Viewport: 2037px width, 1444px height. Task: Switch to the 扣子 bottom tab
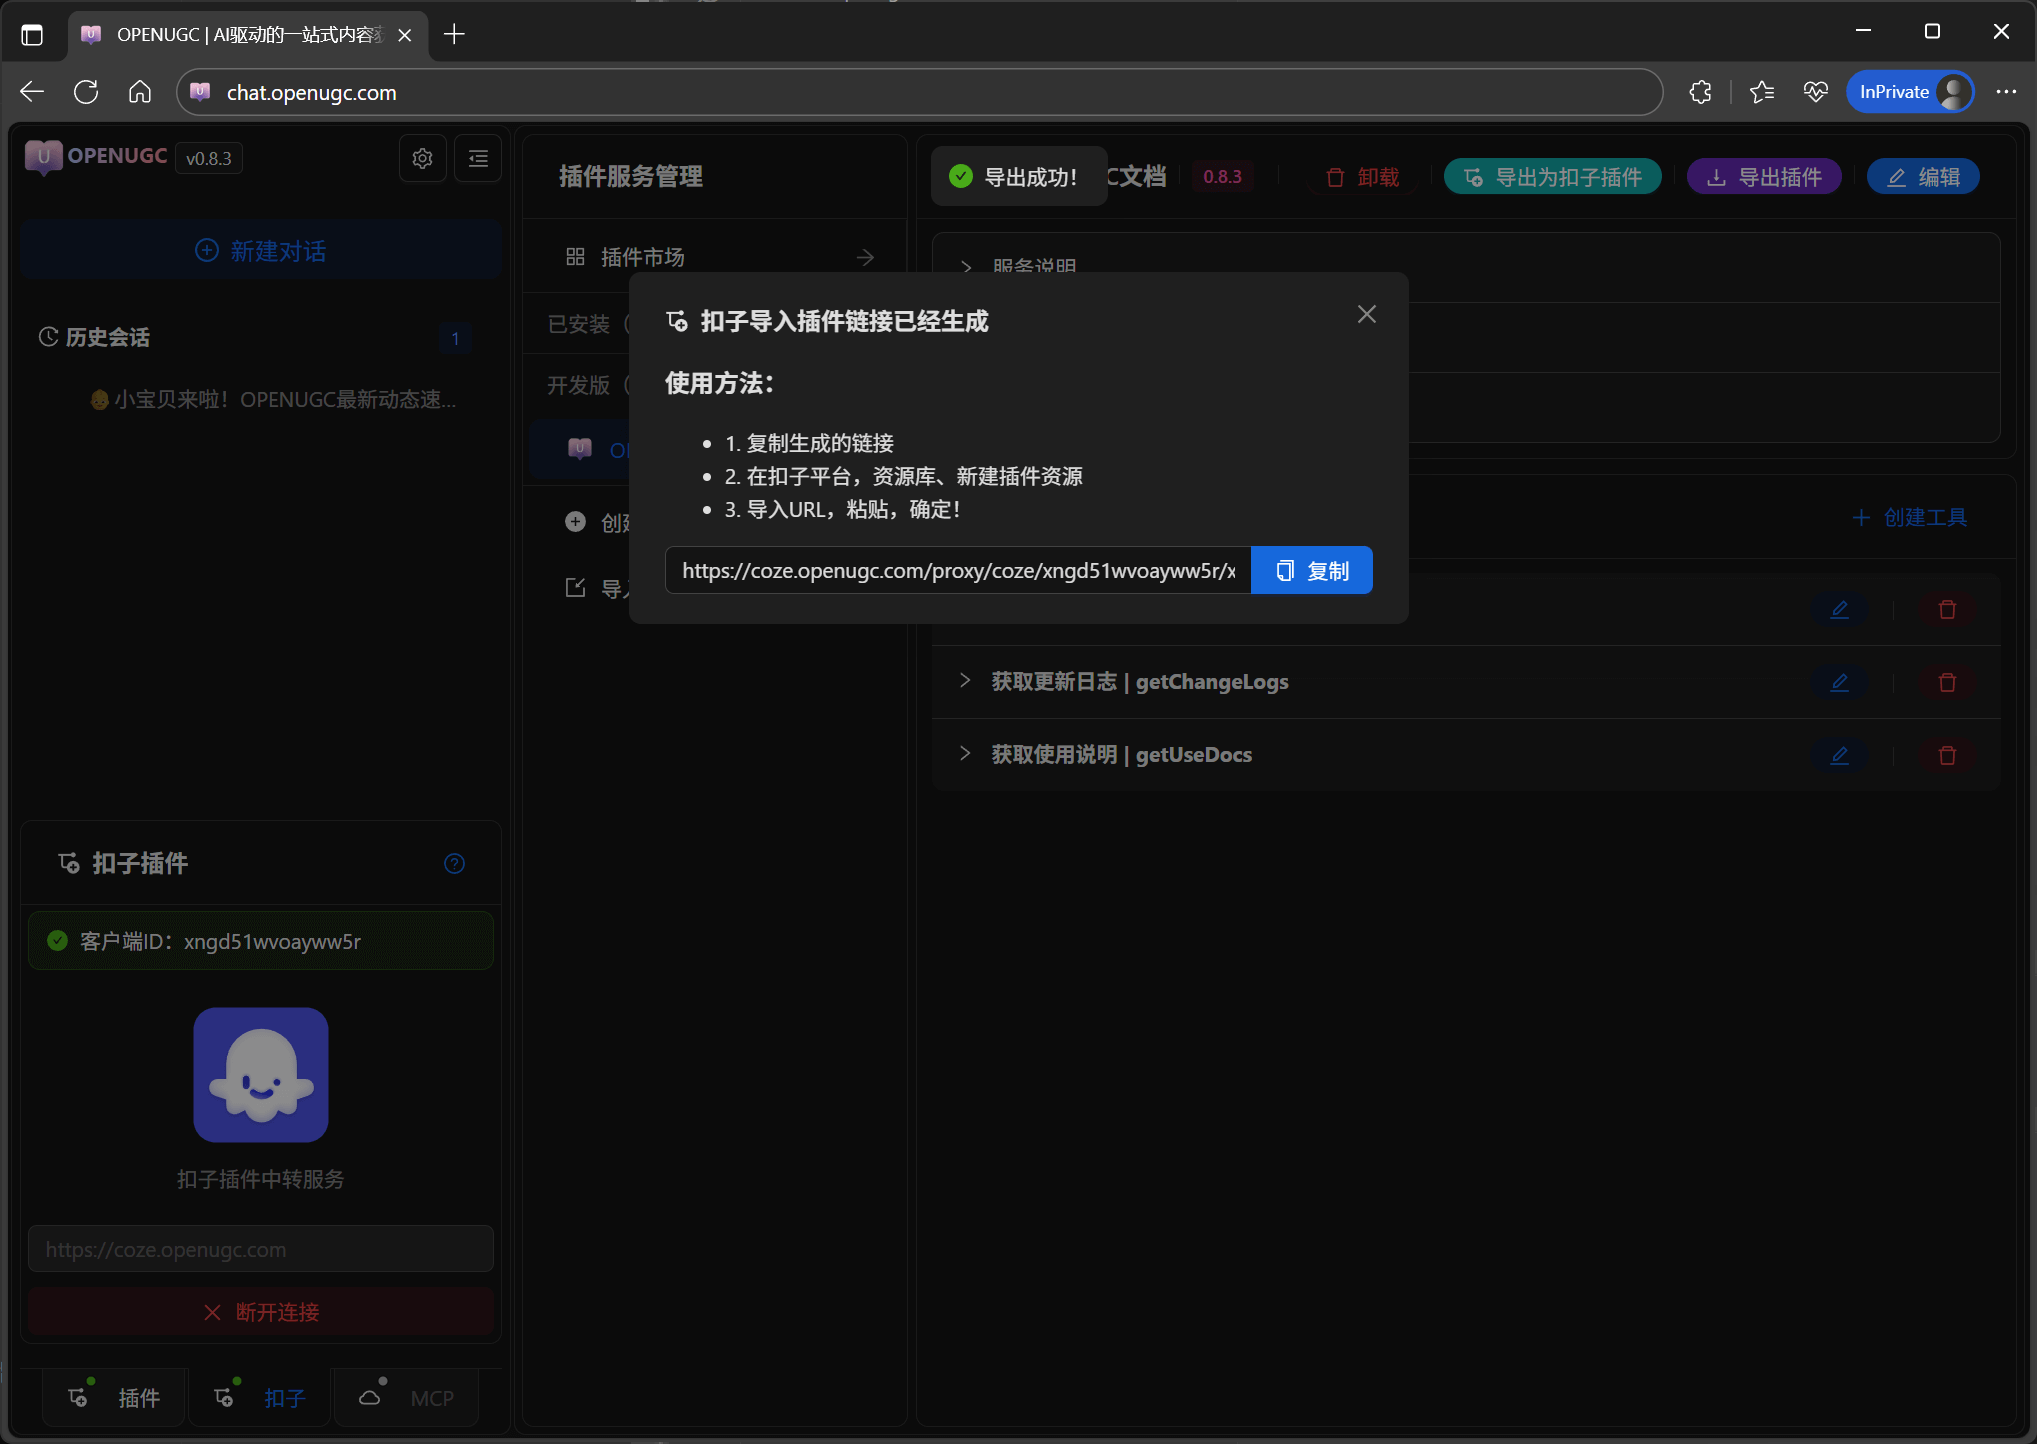coord(260,1397)
